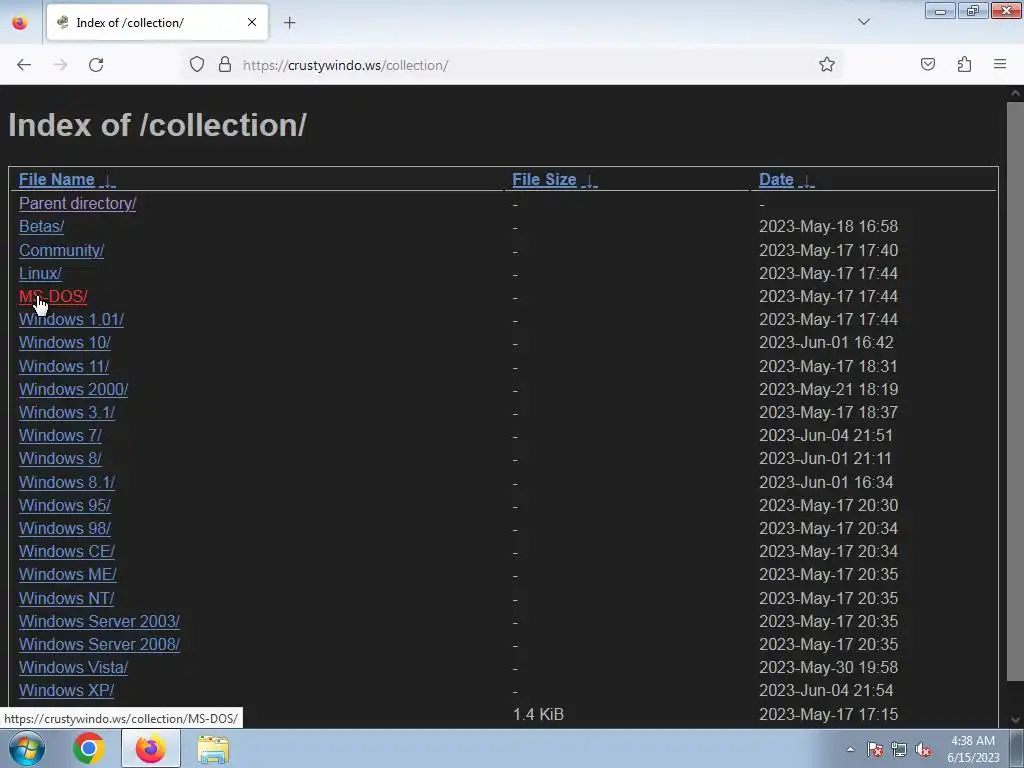Screen dimensions: 1024x768
Task: Open tracking protection shield icon
Action: (x=197, y=65)
